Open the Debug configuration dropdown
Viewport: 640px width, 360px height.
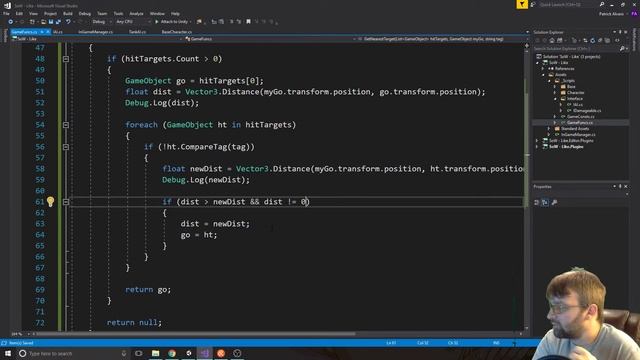(101, 22)
